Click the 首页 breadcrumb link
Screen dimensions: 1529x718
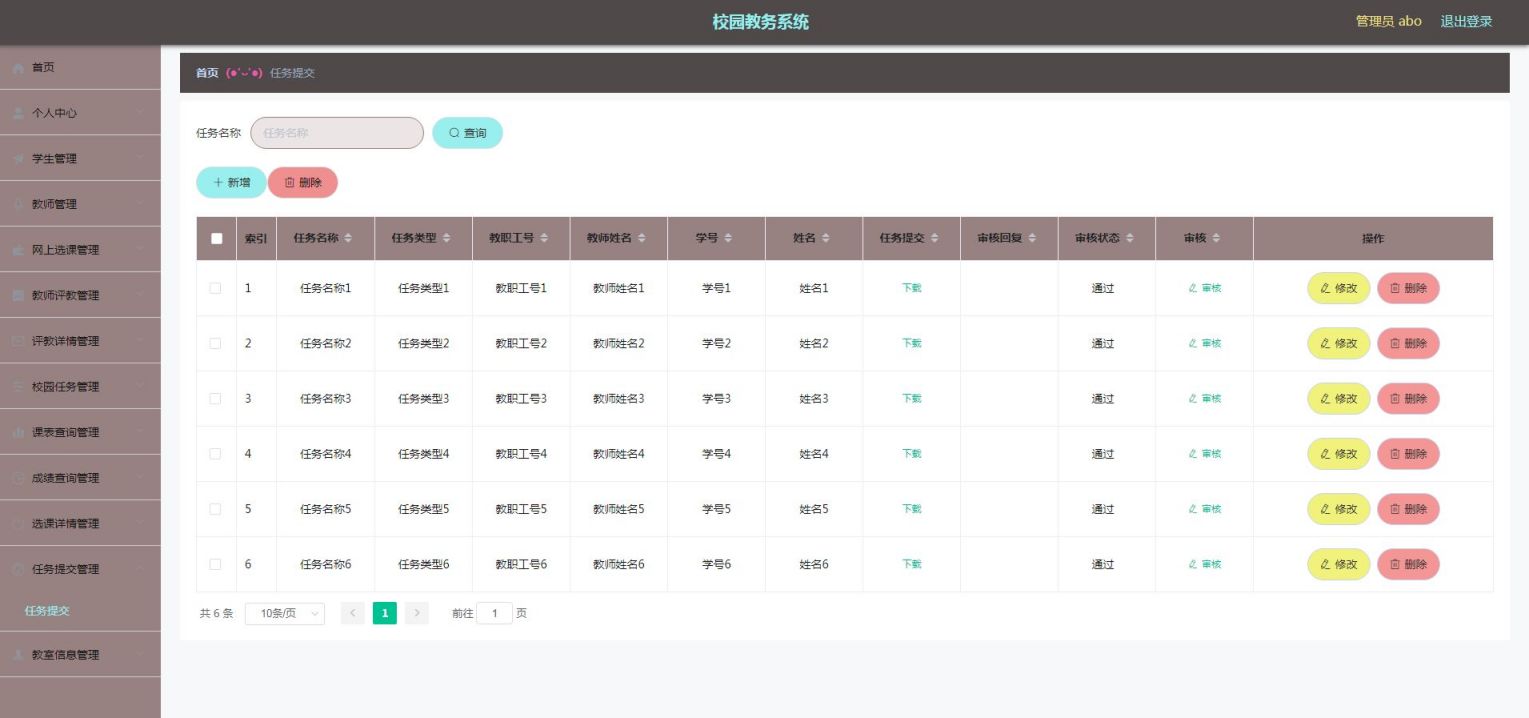pyautogui.click(x=207, y=73)
